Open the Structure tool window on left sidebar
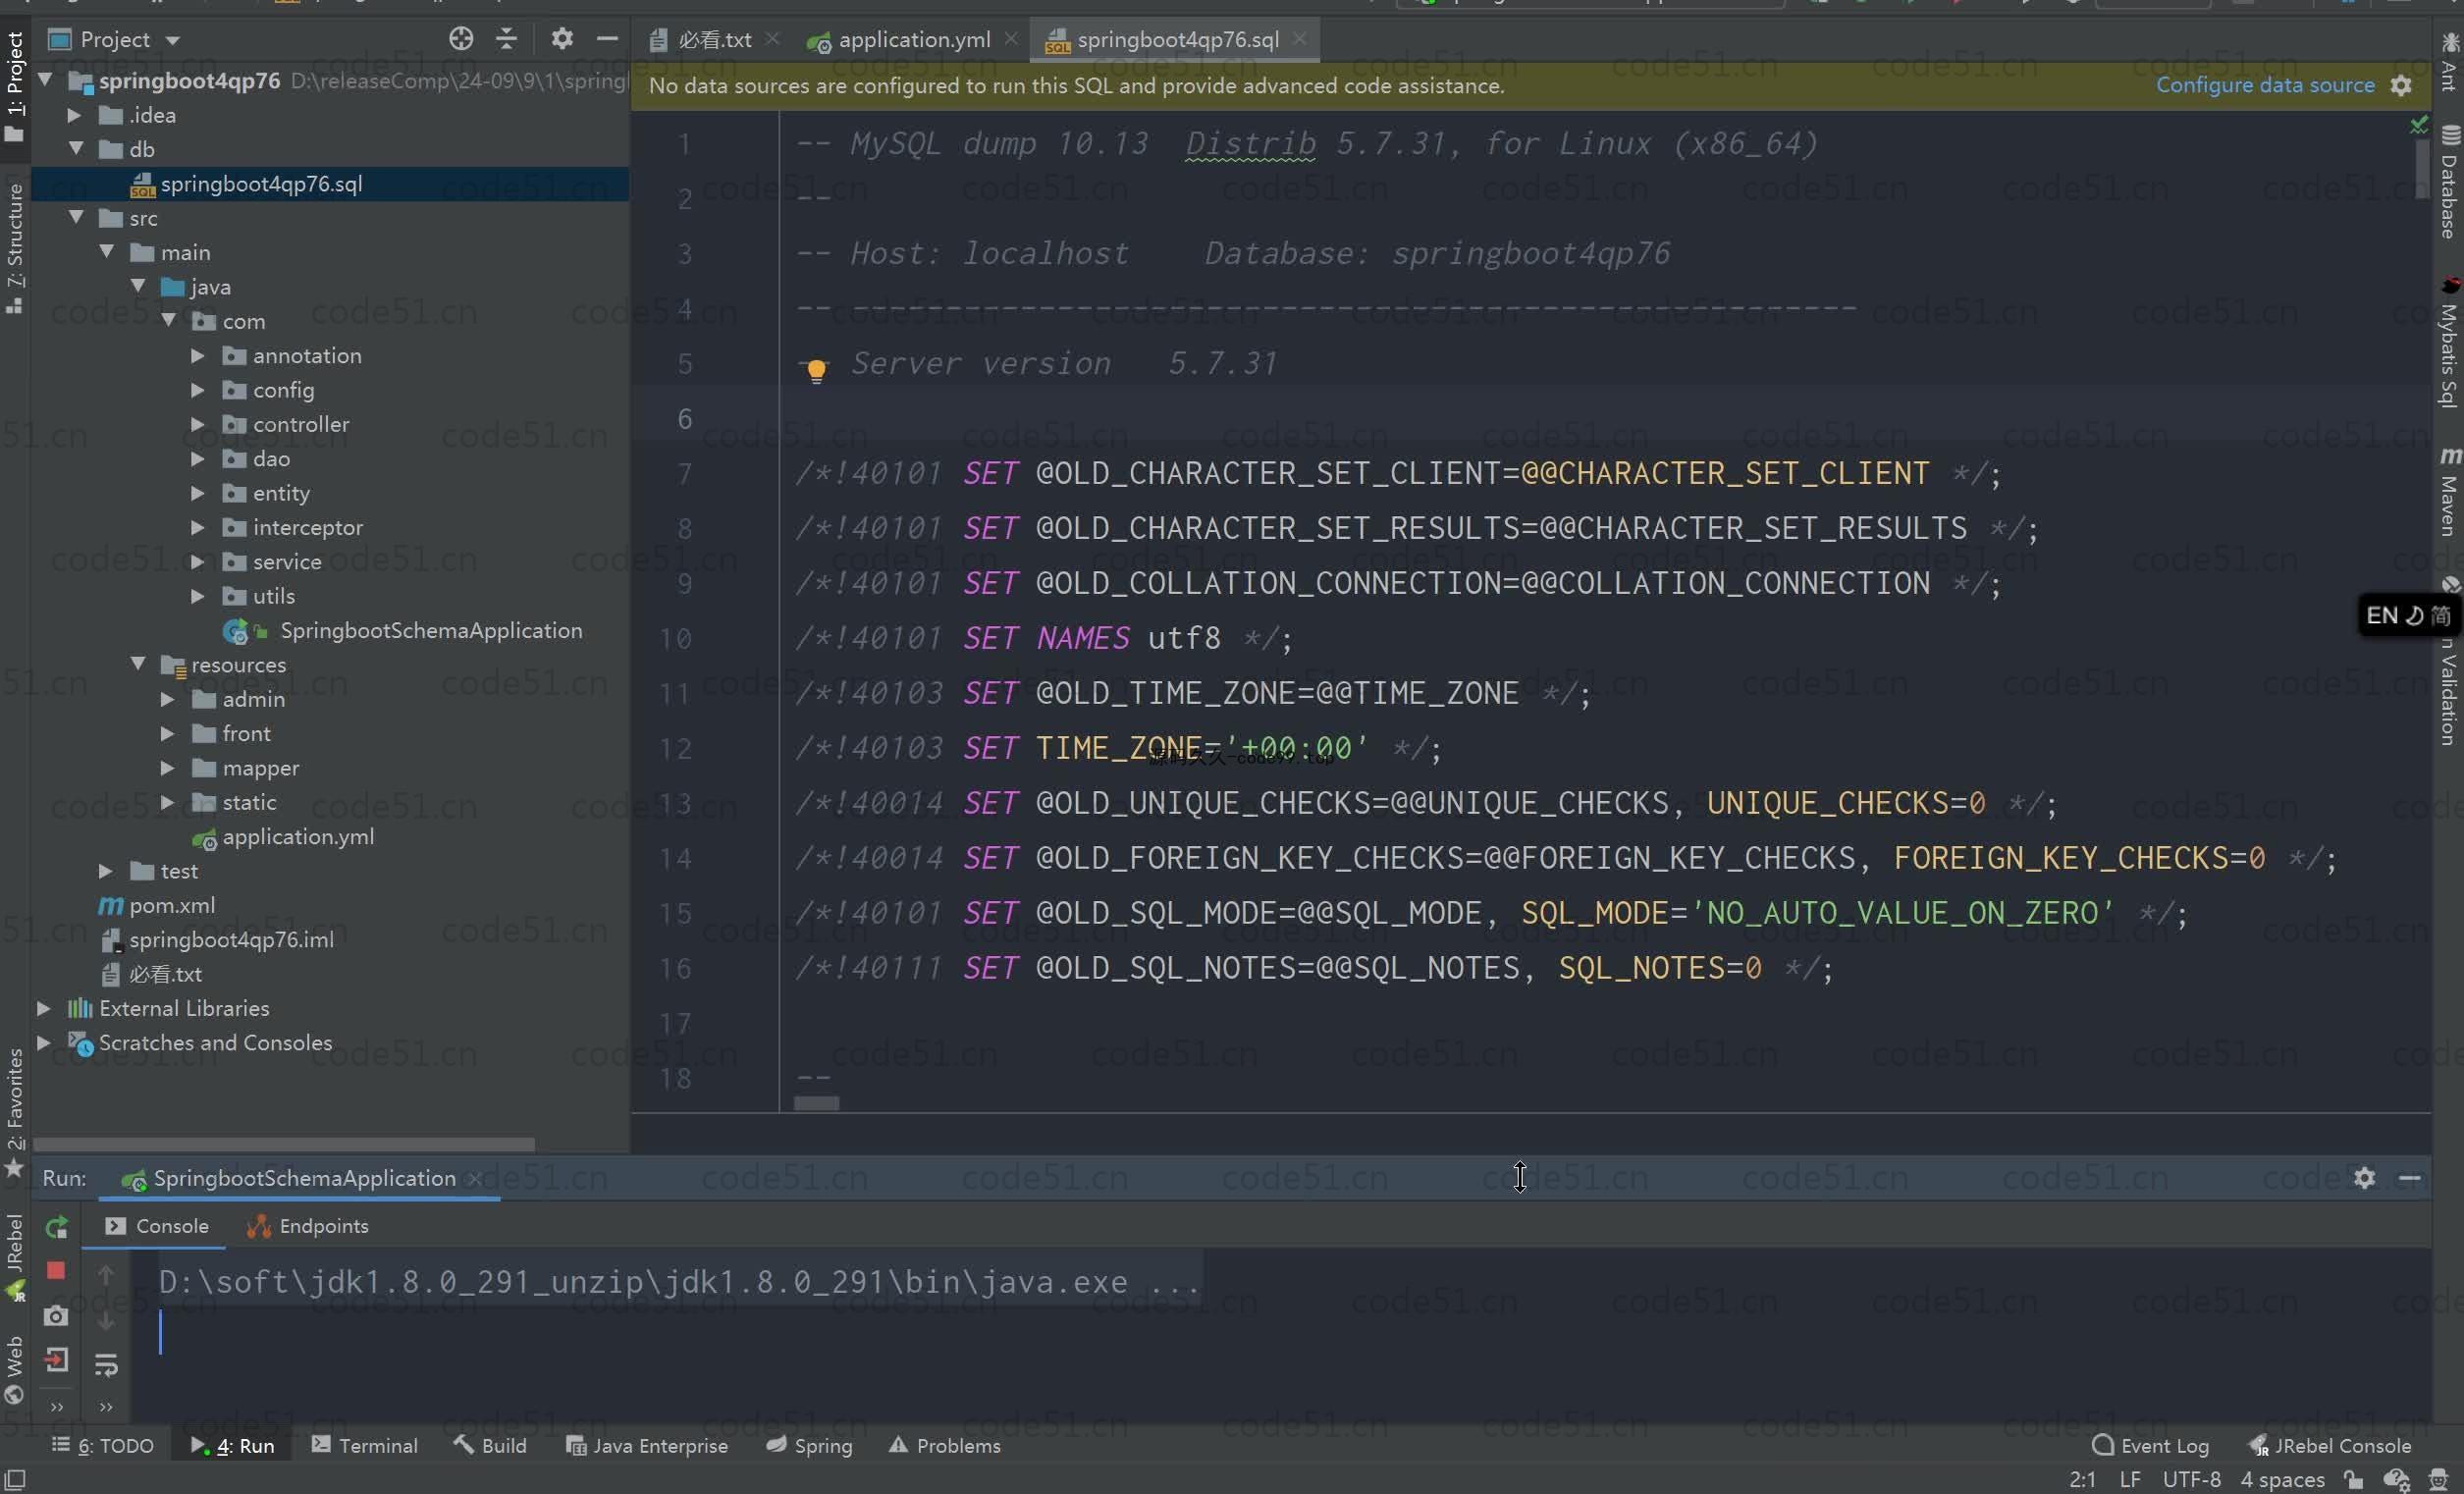Image resolution: width=2464 pixels, height=1494 pixels. point(14,247)
